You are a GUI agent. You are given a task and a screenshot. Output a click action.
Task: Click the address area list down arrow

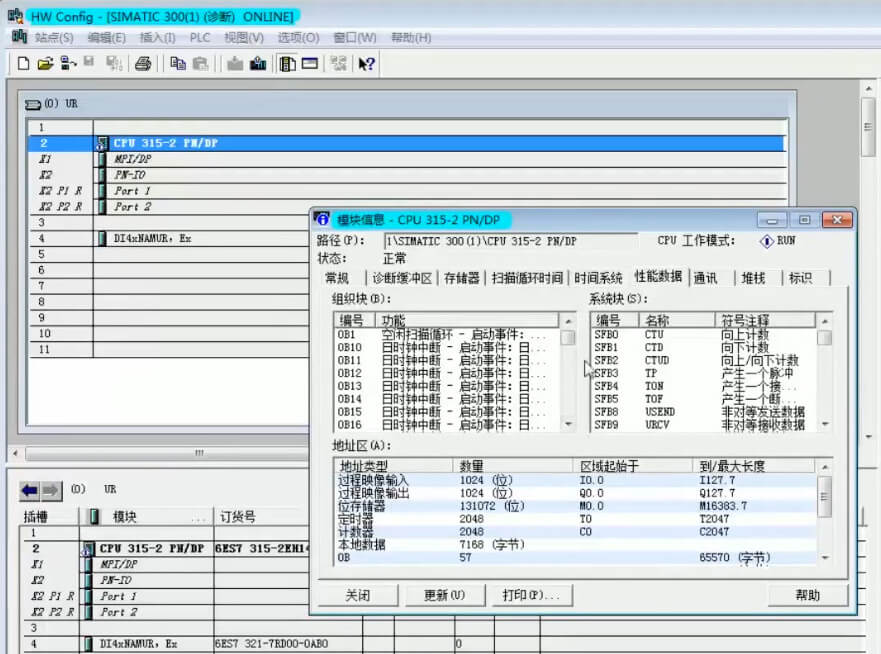pos(824,557)
